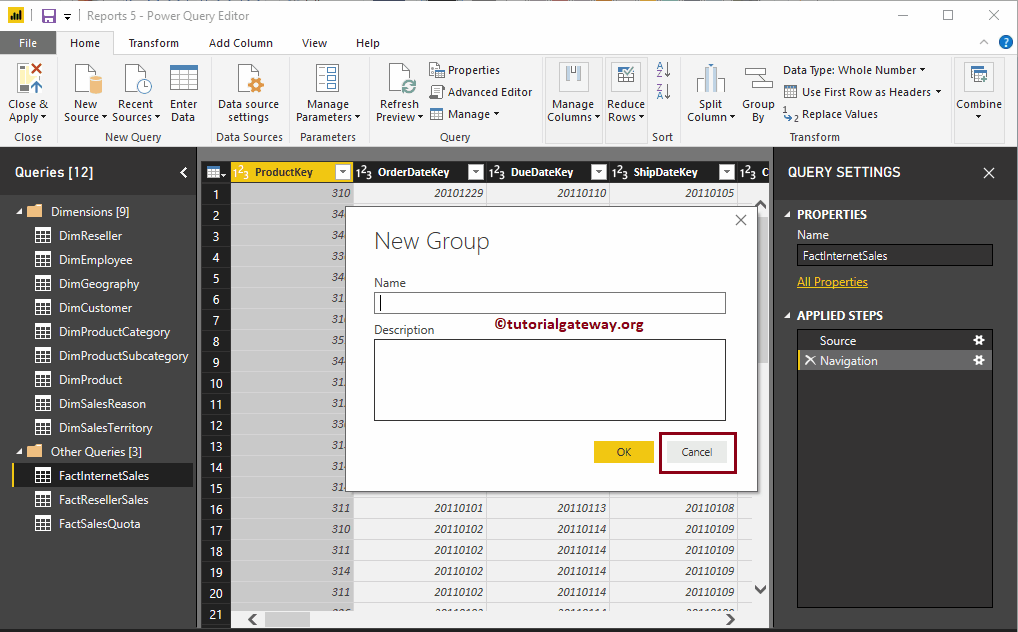
Task: Click the Help question mark icon
Action: coord(1005,43)
